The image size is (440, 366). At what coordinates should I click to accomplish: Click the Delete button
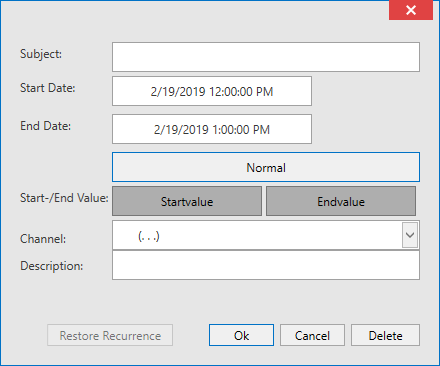[385, 335]
